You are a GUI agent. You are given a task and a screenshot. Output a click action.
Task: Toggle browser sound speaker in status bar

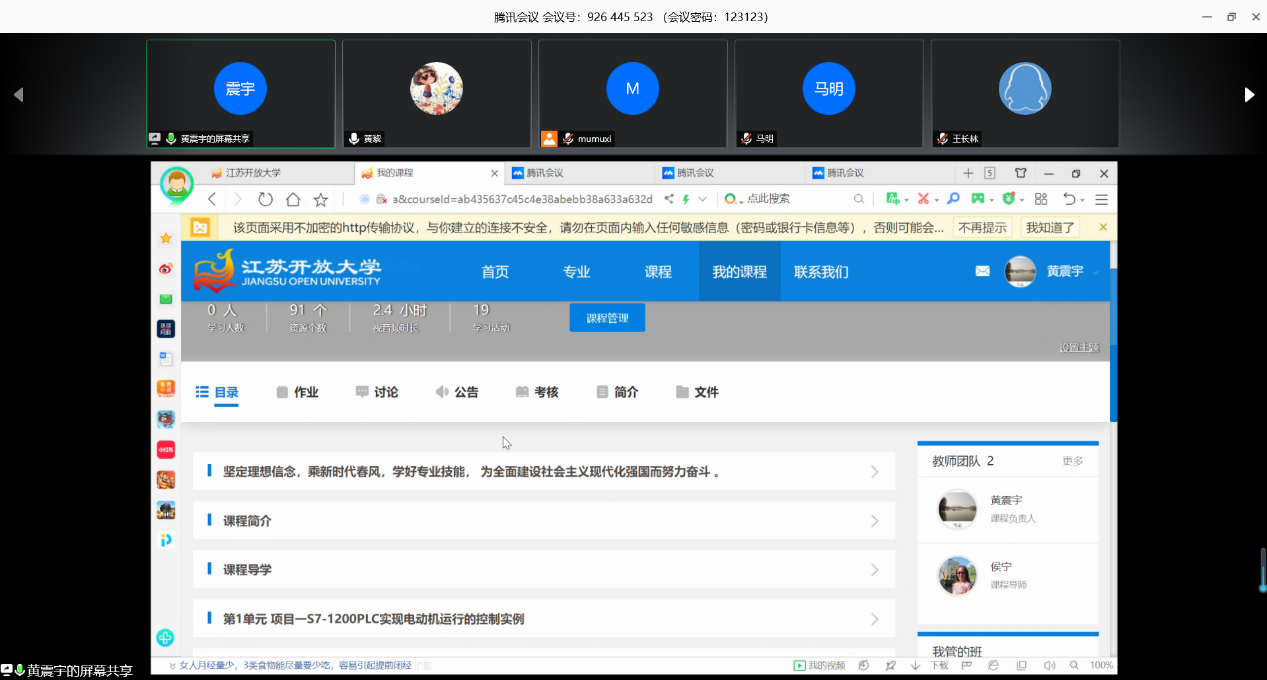tap(1049, 665)
